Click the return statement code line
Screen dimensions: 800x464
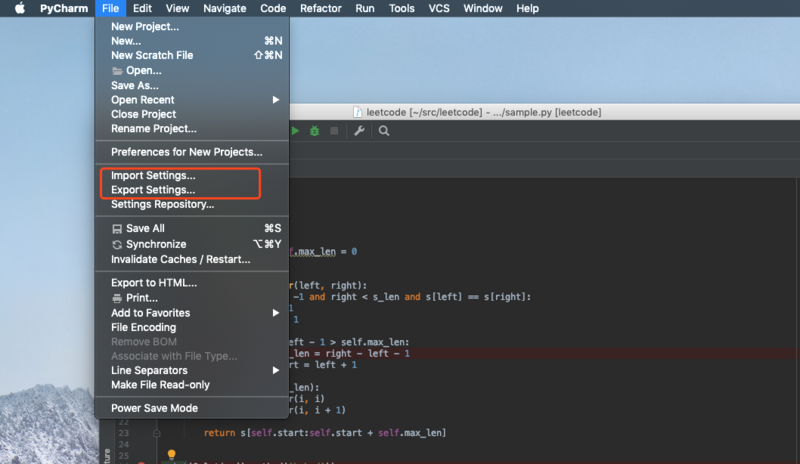click(x=325, y=433)
